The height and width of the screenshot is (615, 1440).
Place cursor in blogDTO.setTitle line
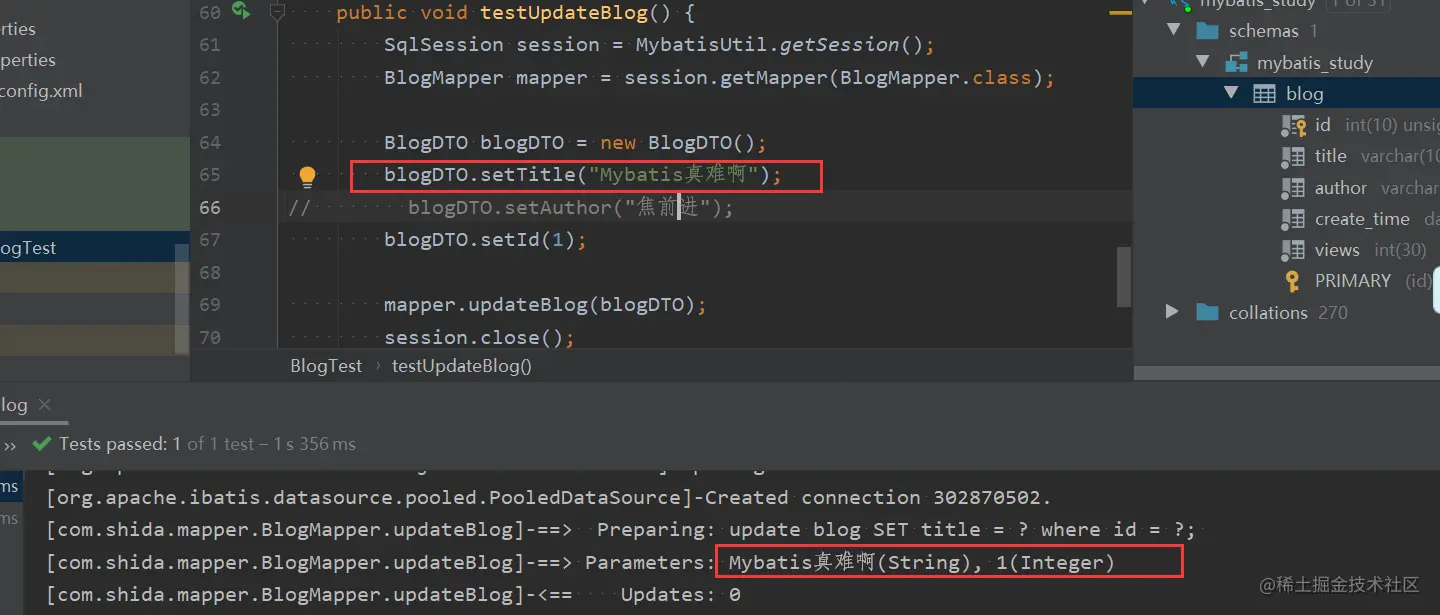[x=582, y=175]
